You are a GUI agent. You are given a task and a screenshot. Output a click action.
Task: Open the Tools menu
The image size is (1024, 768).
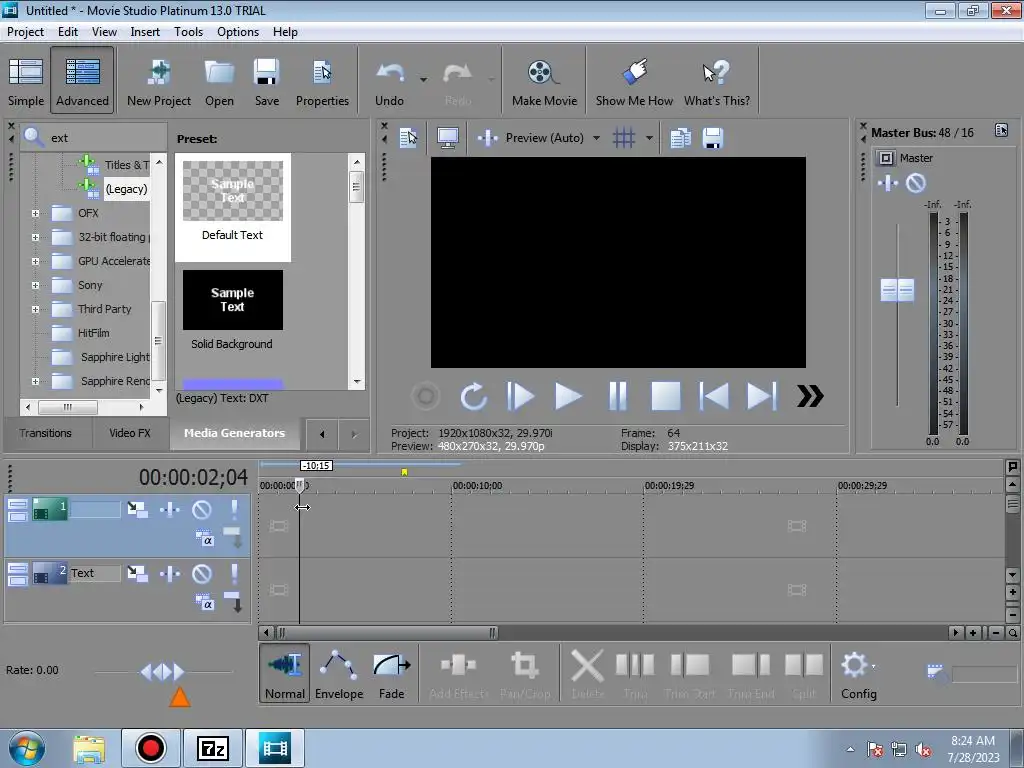pos(188,31)
